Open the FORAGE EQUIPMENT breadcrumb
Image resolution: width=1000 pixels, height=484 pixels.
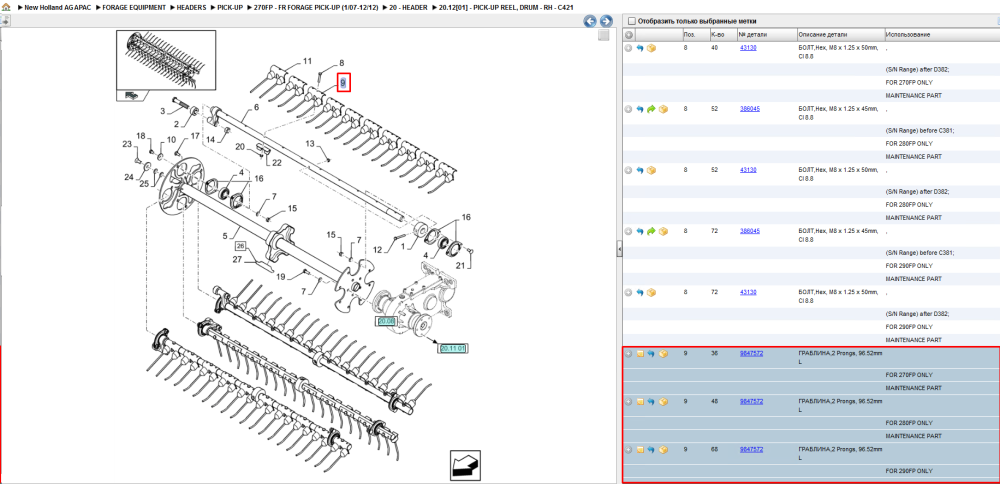click(134, 7)
